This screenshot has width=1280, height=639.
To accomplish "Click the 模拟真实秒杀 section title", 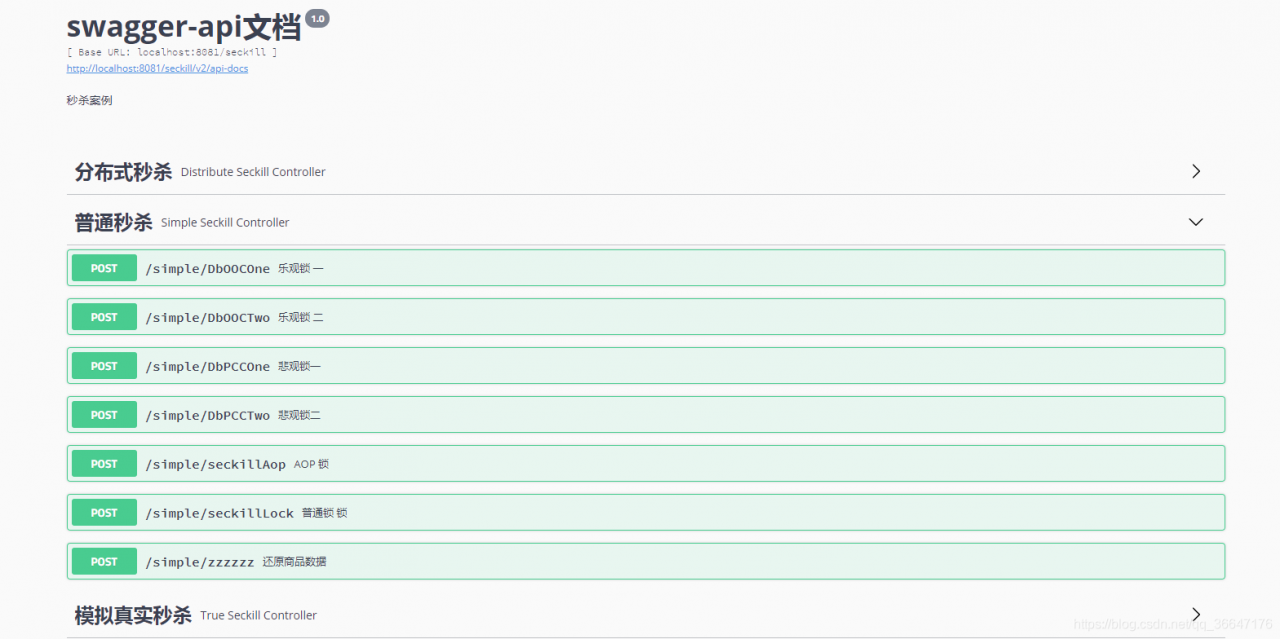I will click(132, 615).
